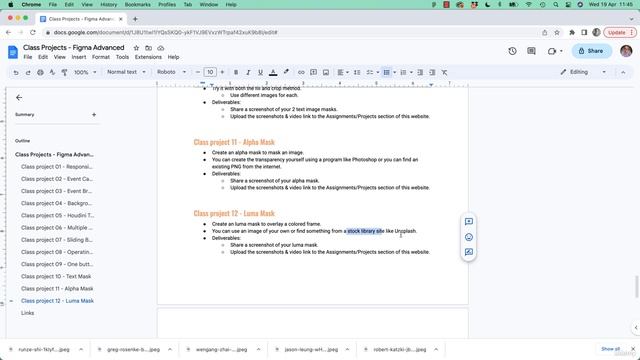
Task: Increase the paragraph indent
Action: pos(432,72)
